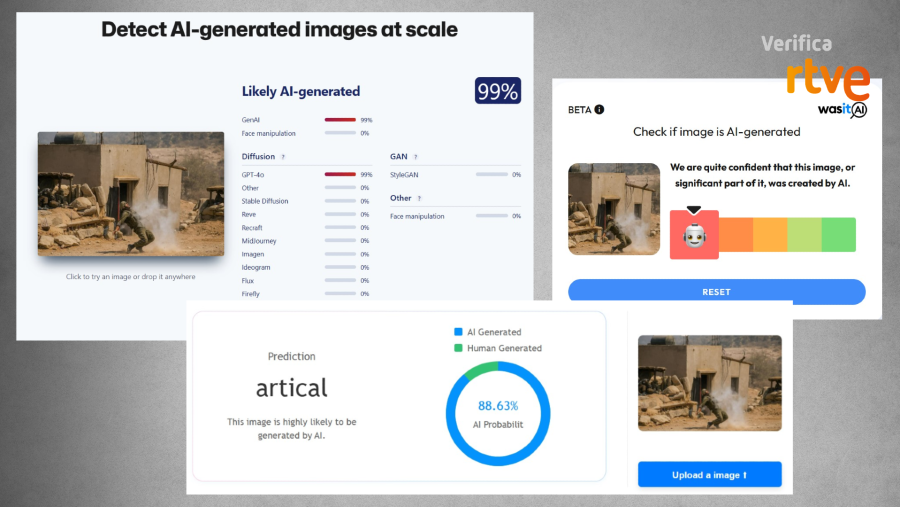Click the info icon next to BETA
Image resolution: width=900 pixels, height=507 pixels.
coord(599,110)
